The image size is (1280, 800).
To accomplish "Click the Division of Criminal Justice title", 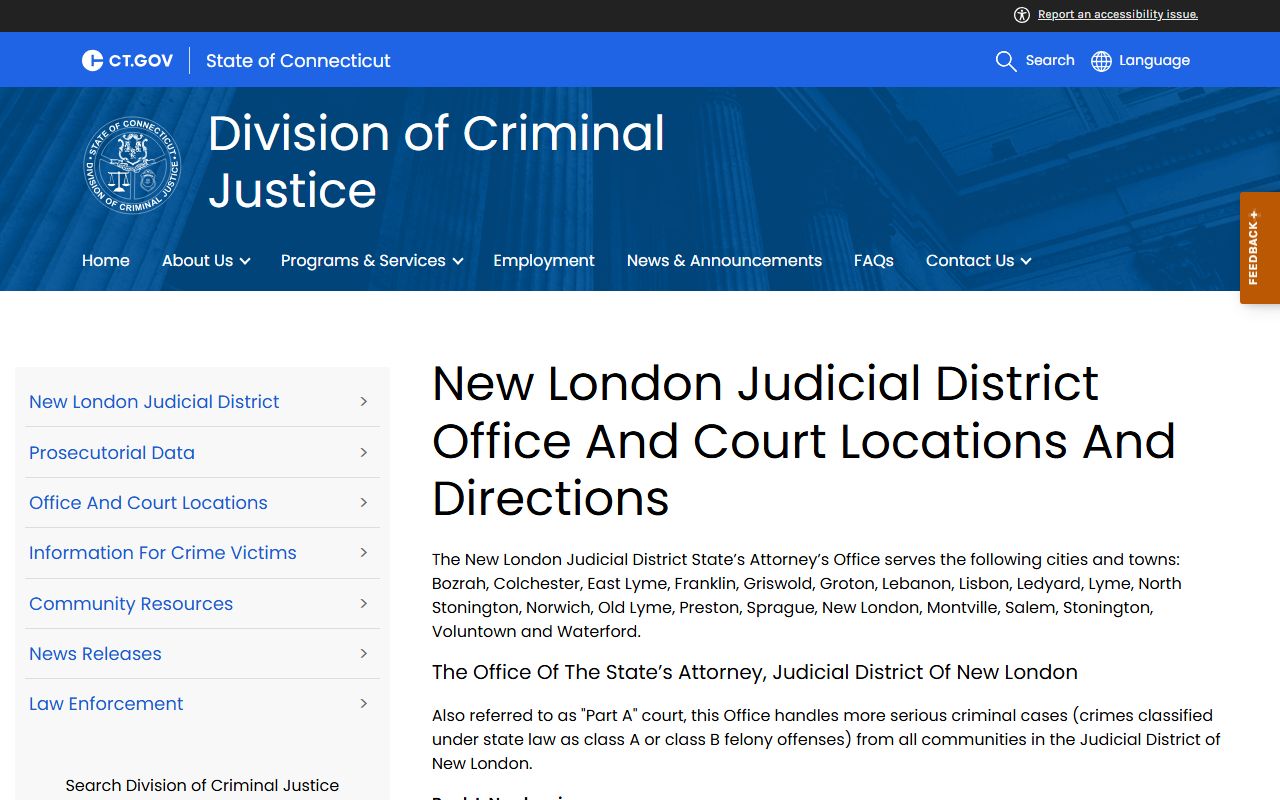I will point(436,162).
